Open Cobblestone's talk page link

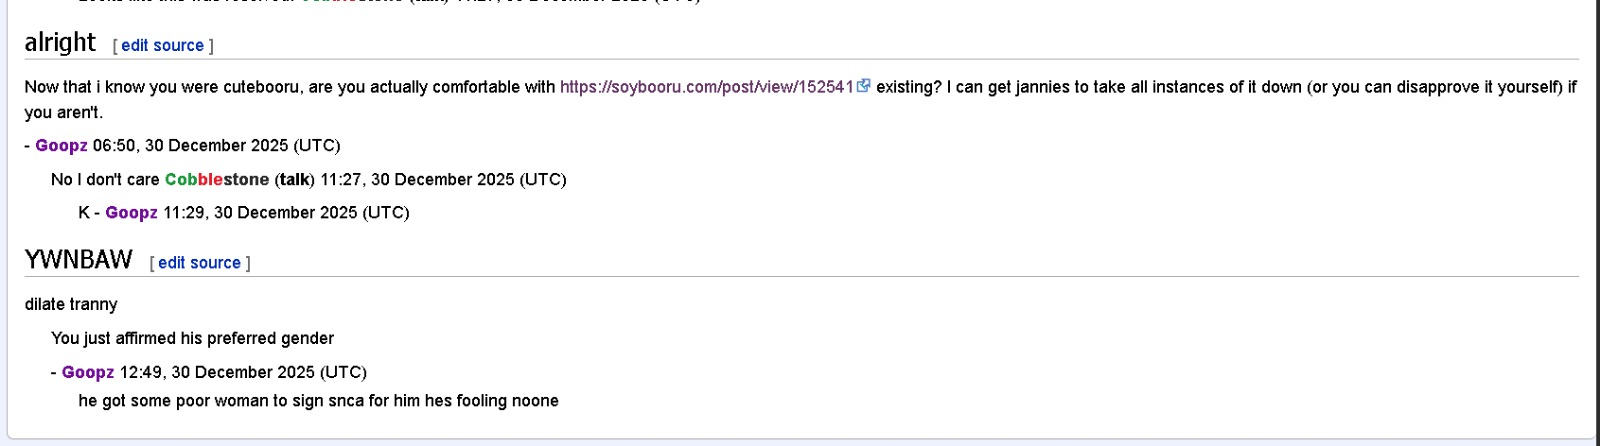(x=294, y=179)
